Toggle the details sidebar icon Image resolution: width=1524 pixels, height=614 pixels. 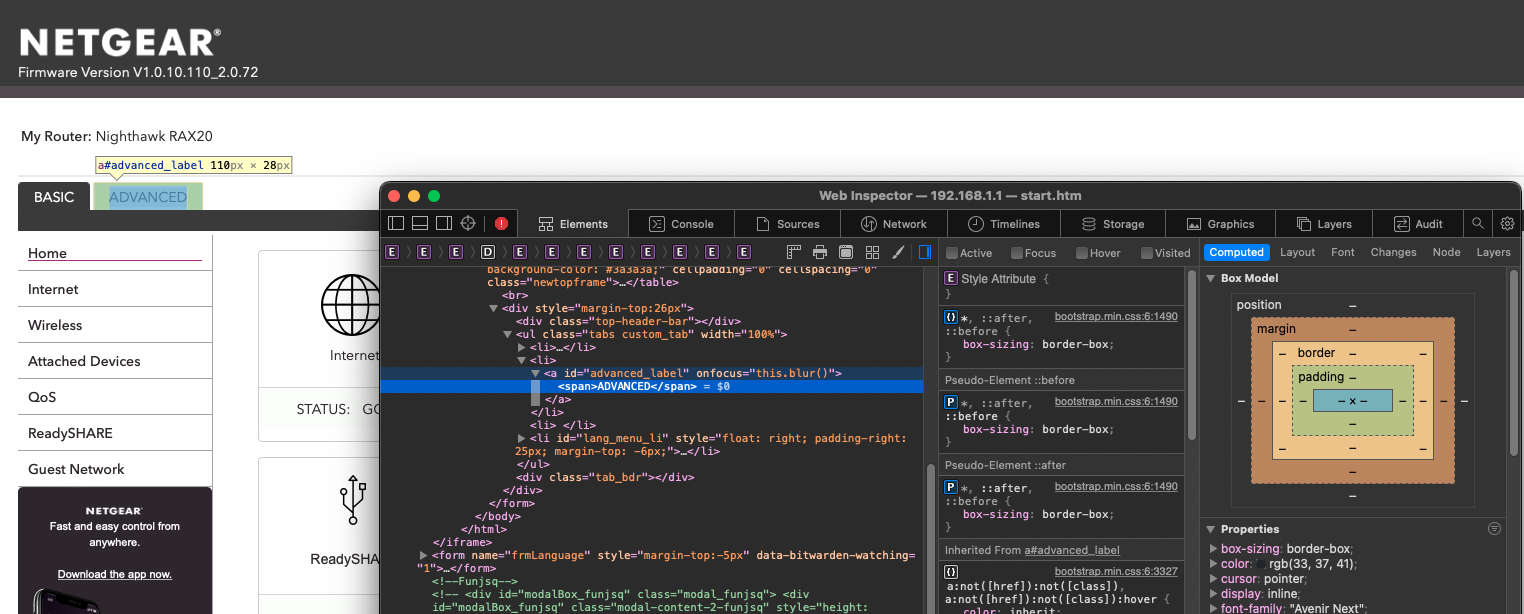pos(925,252)
